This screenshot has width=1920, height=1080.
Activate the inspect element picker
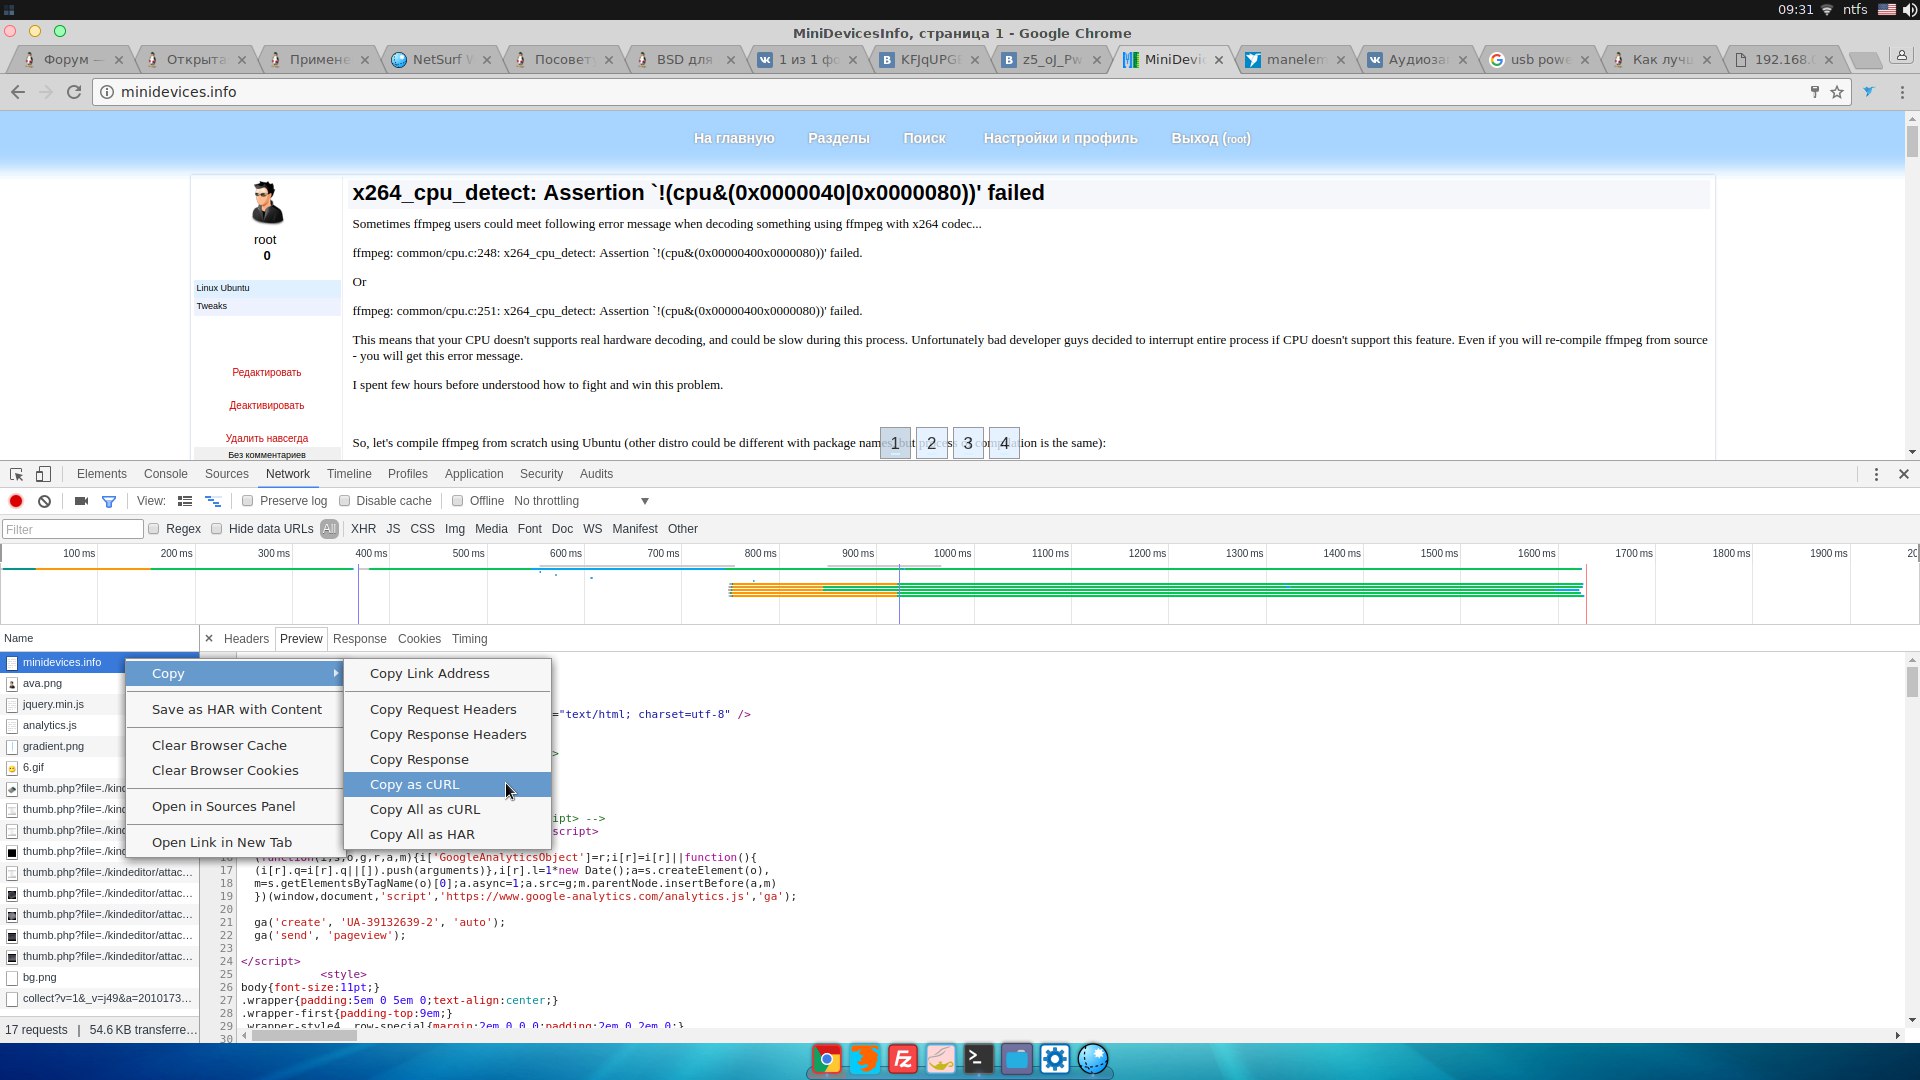coord(17,474)
